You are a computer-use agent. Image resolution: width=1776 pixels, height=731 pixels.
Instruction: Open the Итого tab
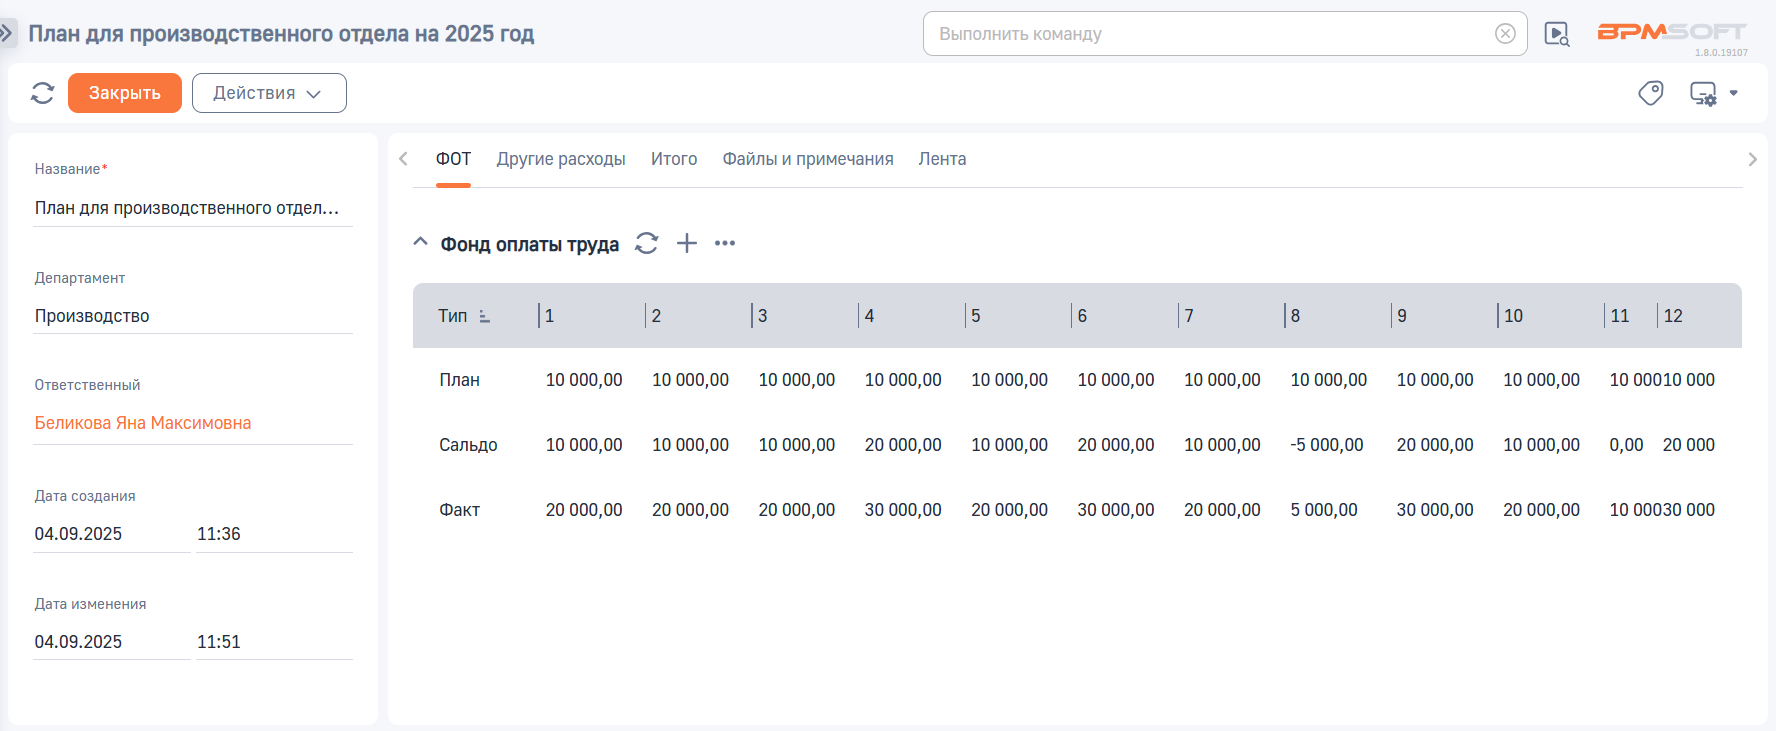(674, 159)
